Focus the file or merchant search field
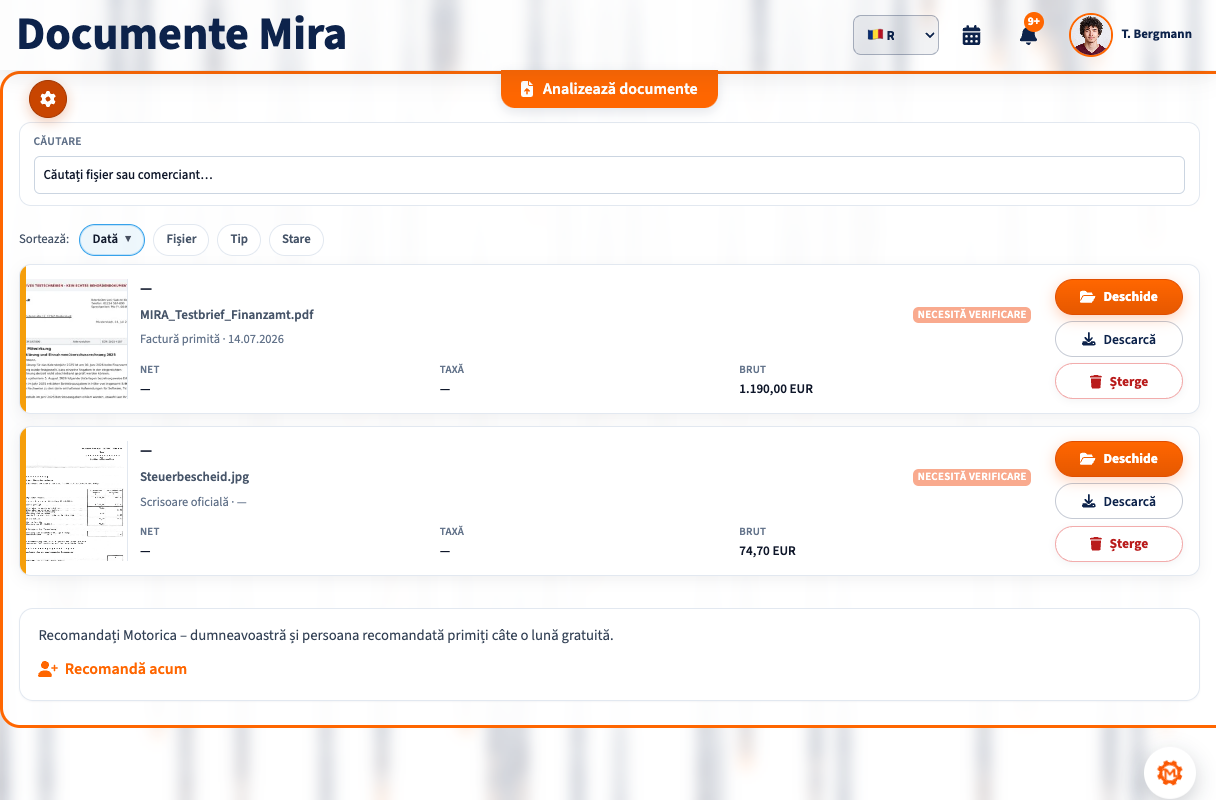The height and width of the screenshot is (800, 1216). (609, 175)
